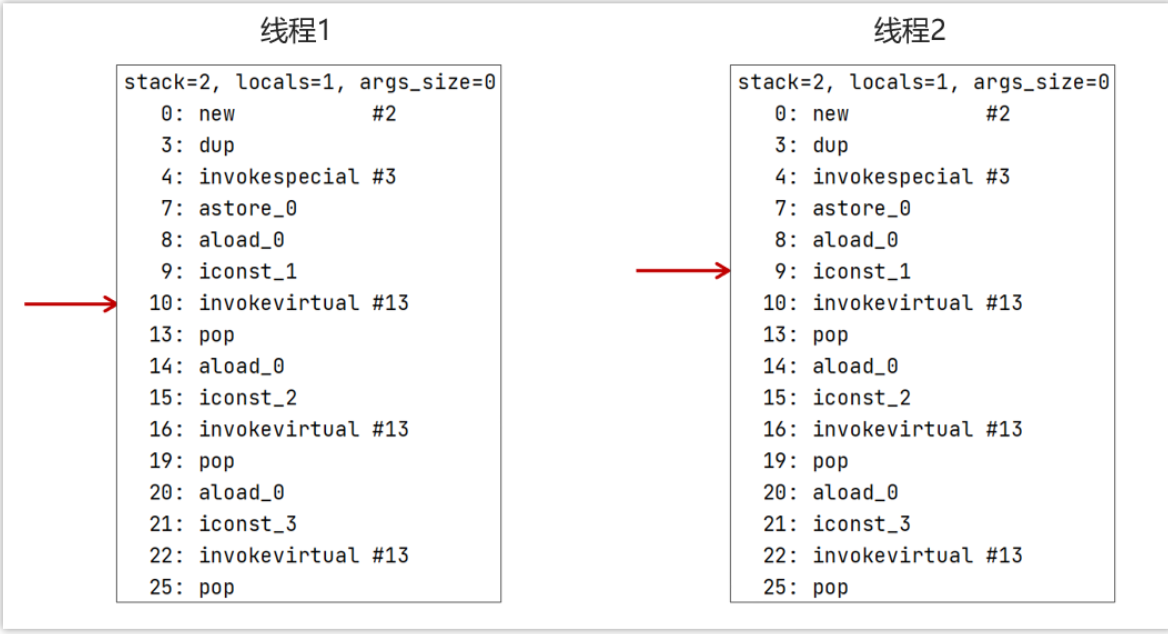
Task: Click thread 1 line 15: iconst_2
Action: tap(223, 398)
